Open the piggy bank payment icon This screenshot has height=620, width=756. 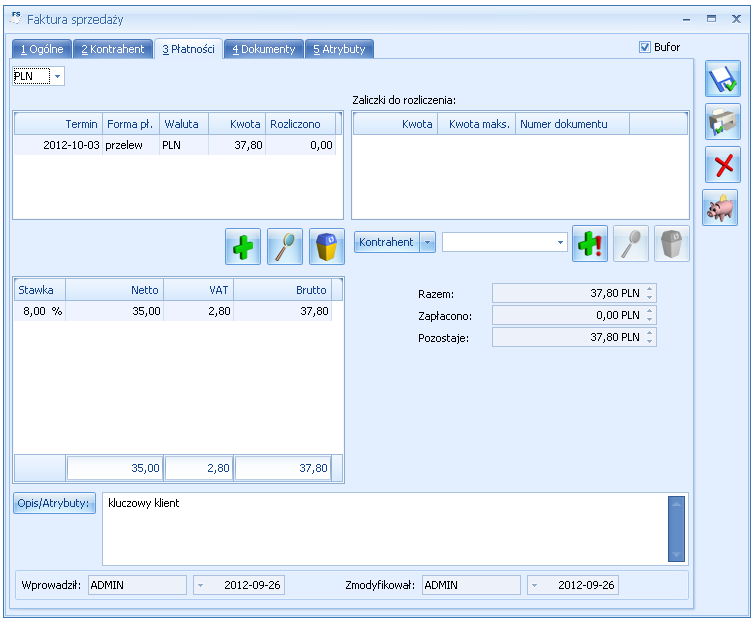click(720, 208)
